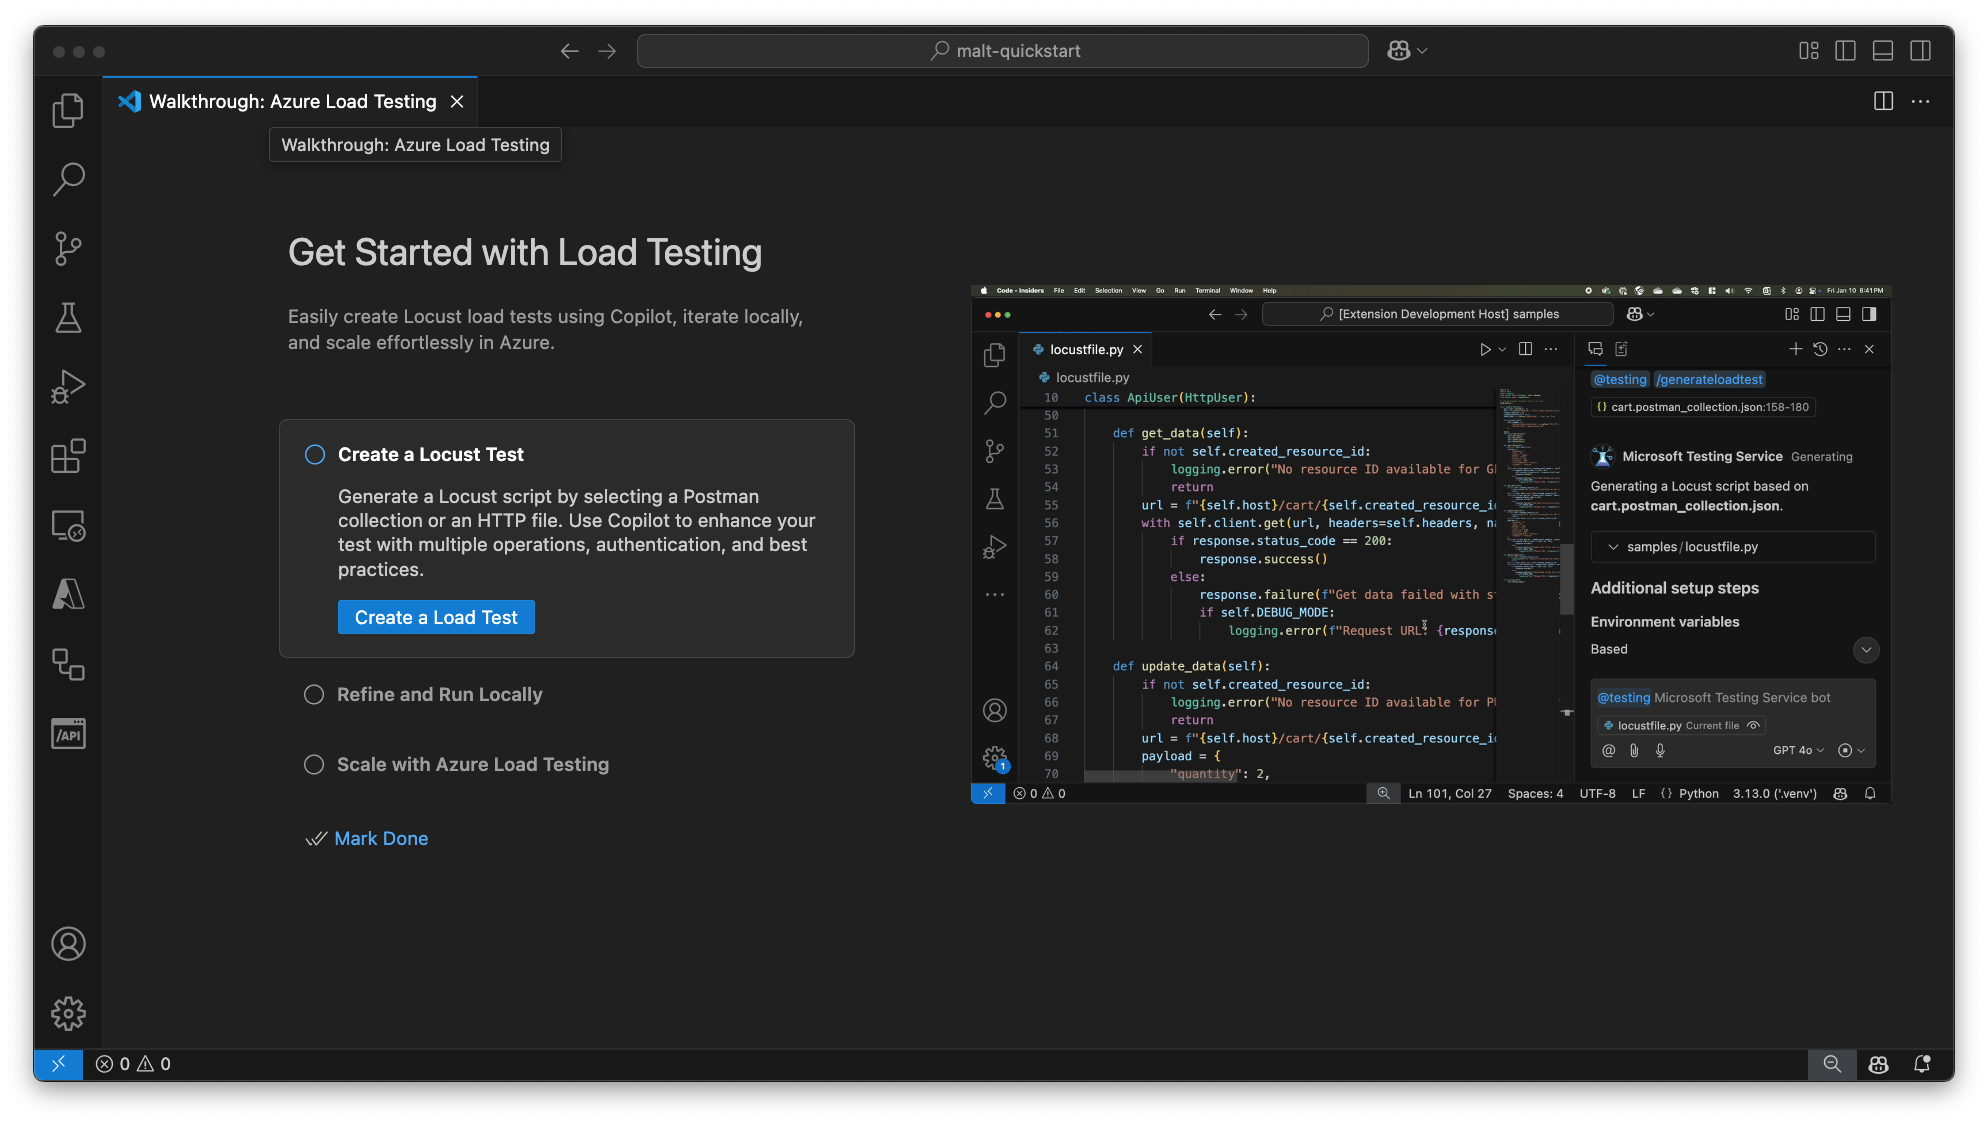
Task: Click the walkthrough preview screenshot image
Action: pyautogui.click(x=1430, y=545)
